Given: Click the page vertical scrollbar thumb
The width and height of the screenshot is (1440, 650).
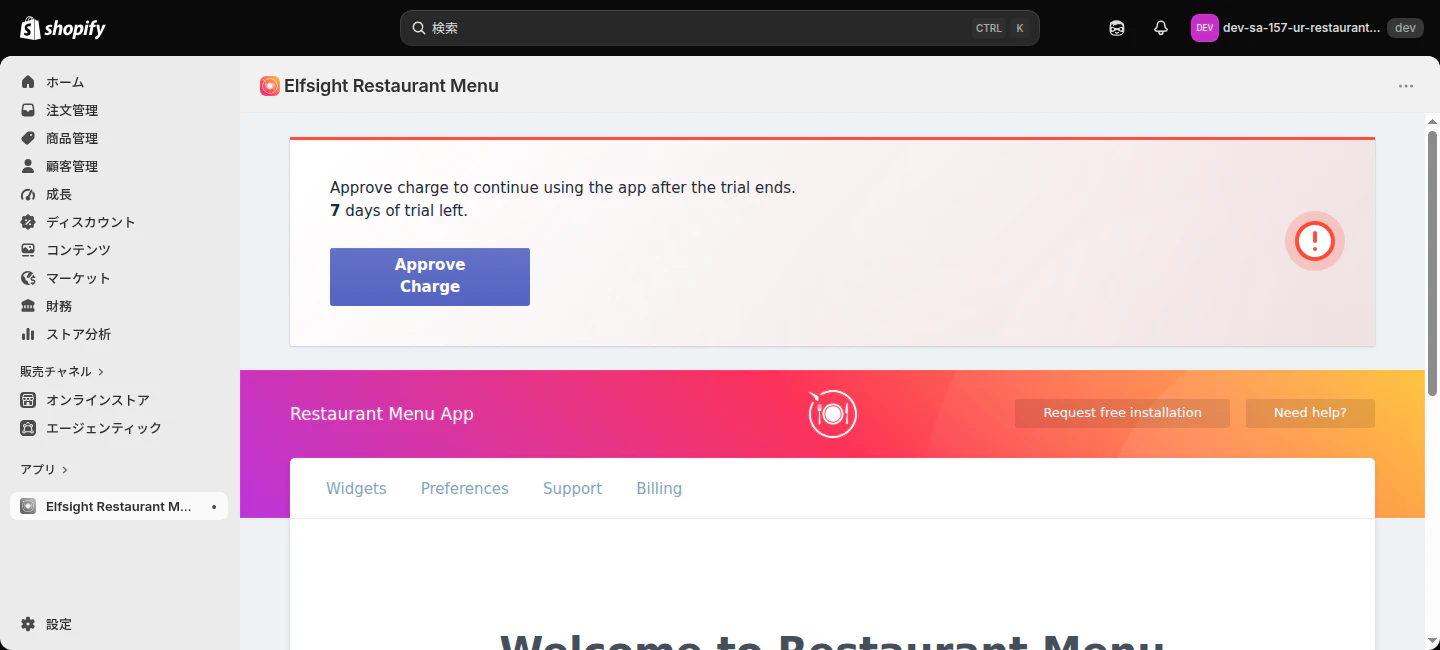Looking at the screenshot, I should (1432, 263).
